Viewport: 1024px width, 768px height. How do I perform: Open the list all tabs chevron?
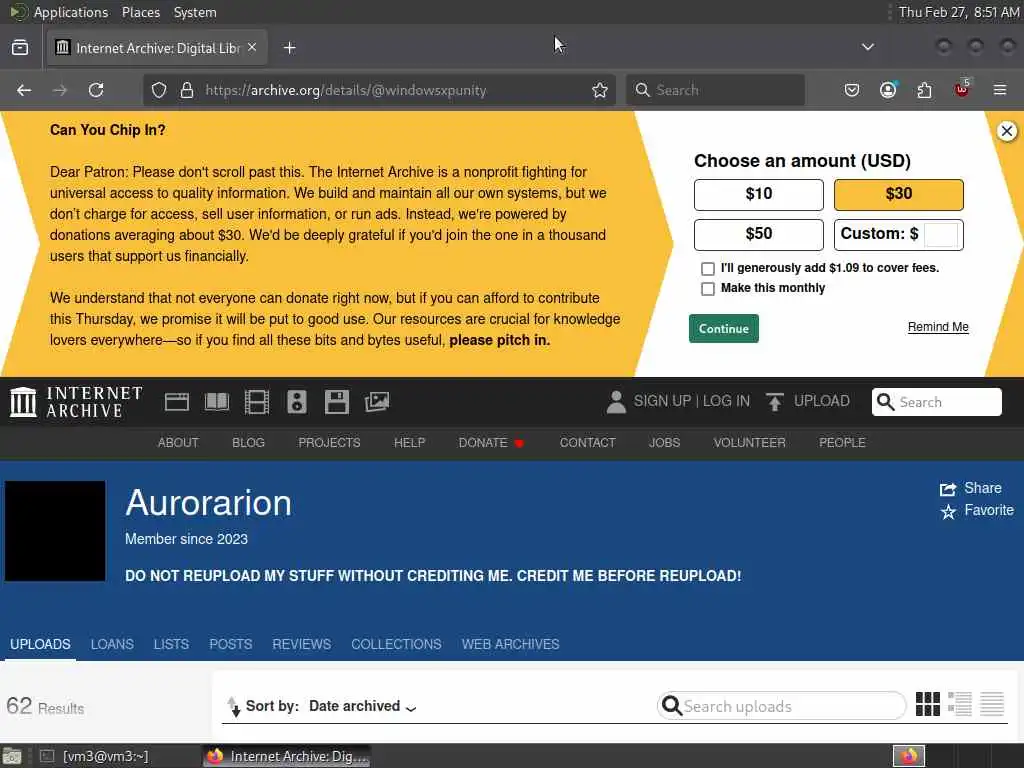(868, 47)
